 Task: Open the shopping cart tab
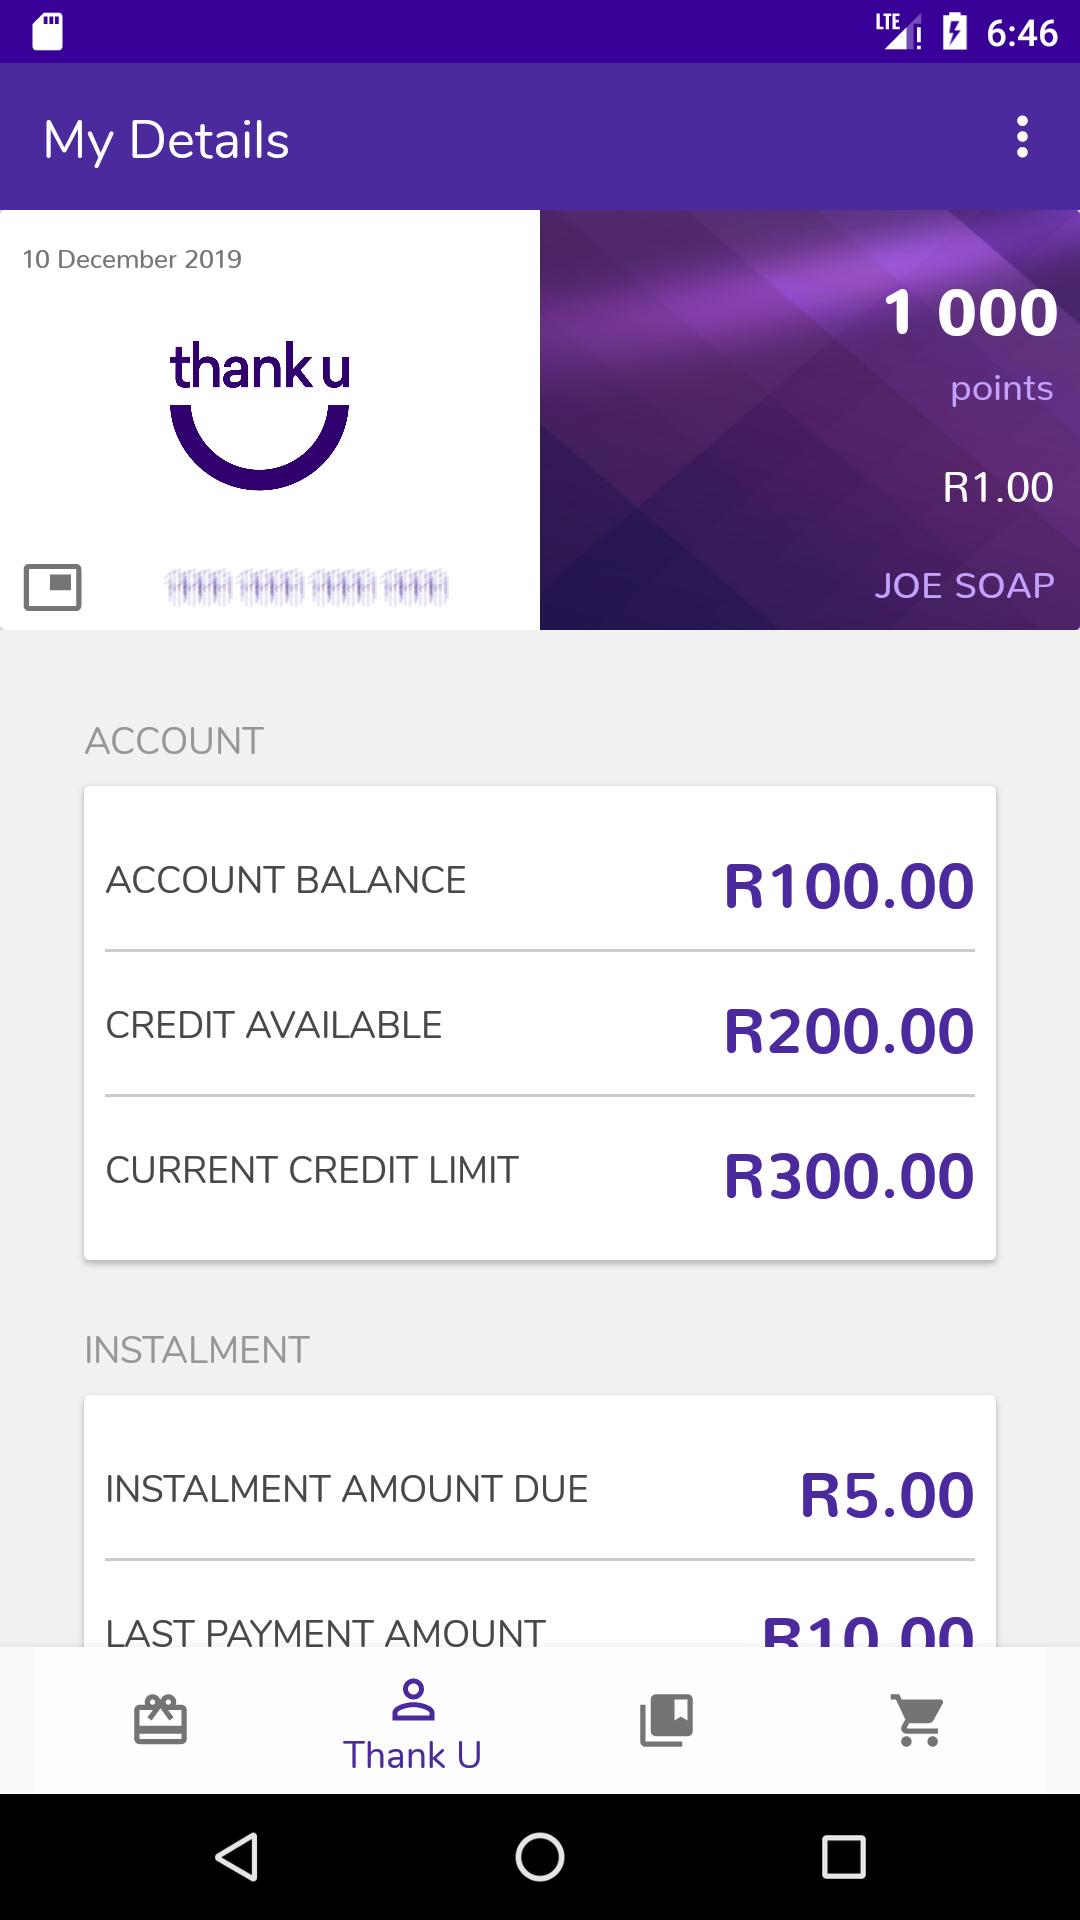[x=919, y=1720]
